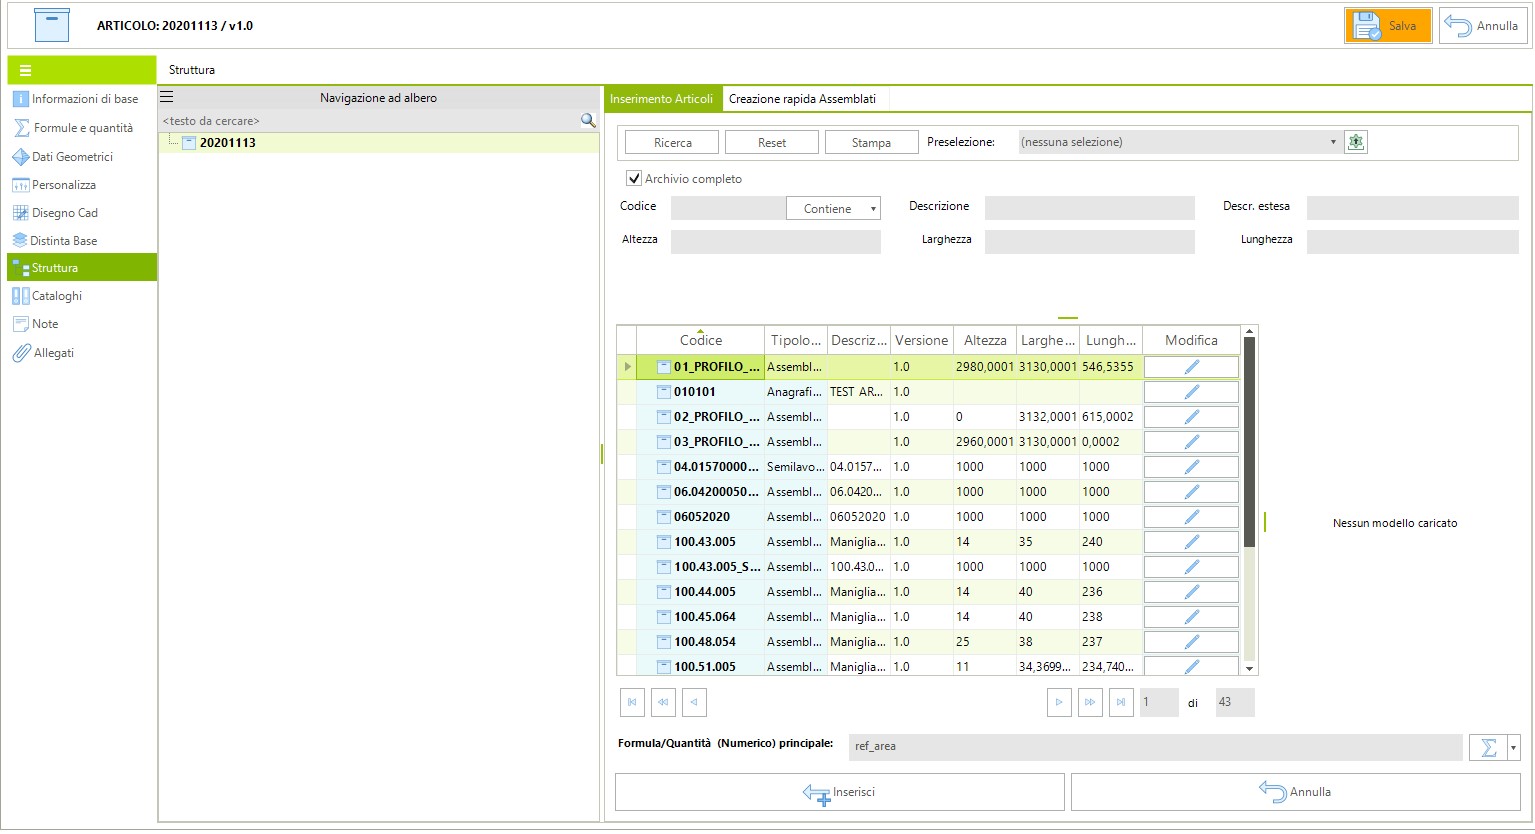Open formula editor sigma button
This screenshot has width=1535, height=834.
tap(1488, 747)
